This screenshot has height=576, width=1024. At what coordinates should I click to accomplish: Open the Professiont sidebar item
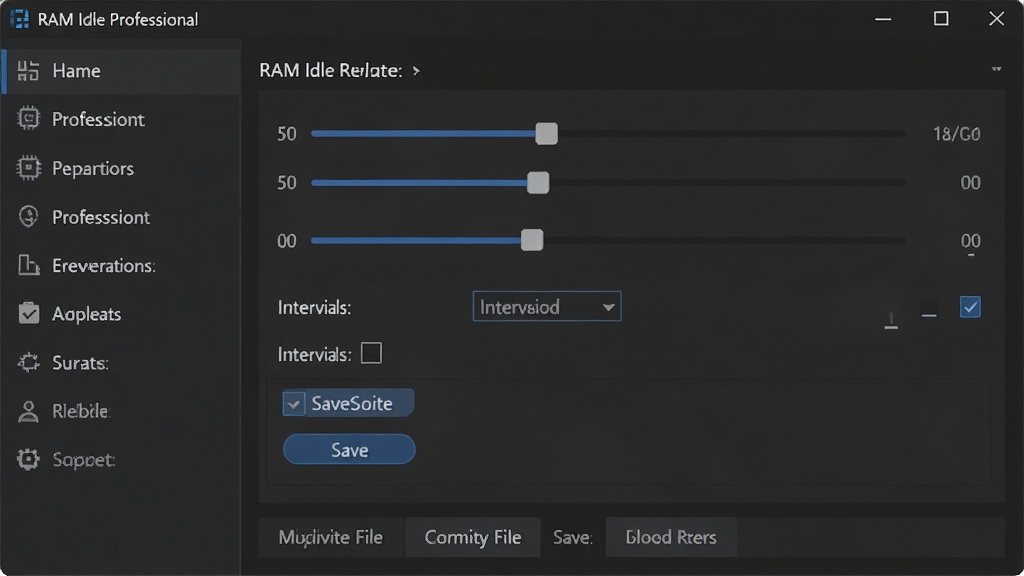(x=121, y=119)
